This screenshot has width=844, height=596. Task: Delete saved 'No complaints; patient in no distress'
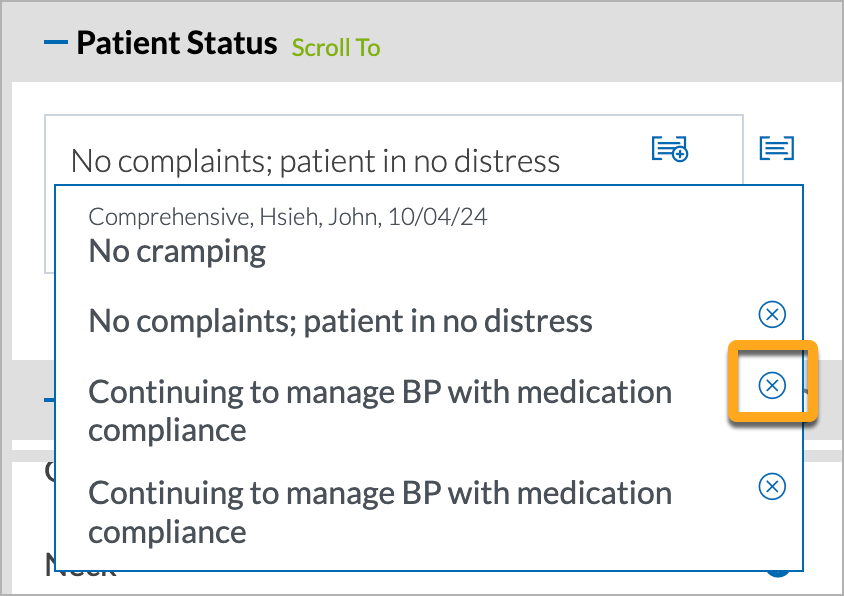[772, 314]
